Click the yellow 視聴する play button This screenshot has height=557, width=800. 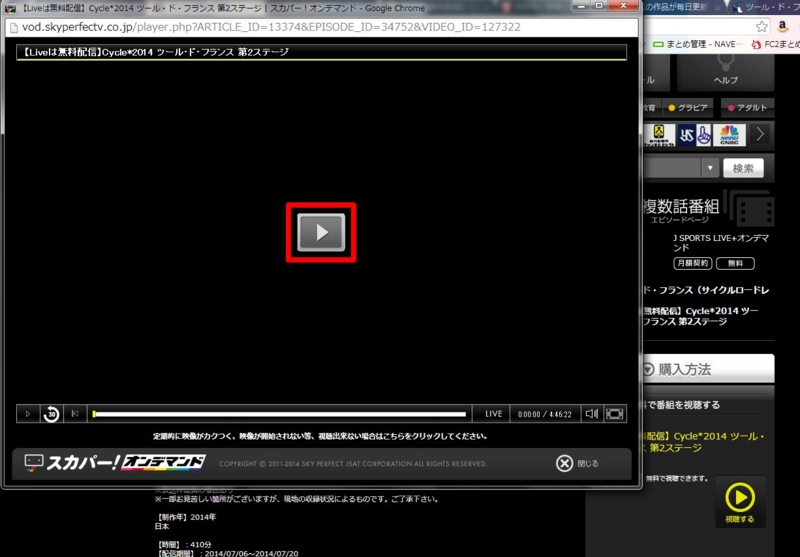tap(740, 502)
